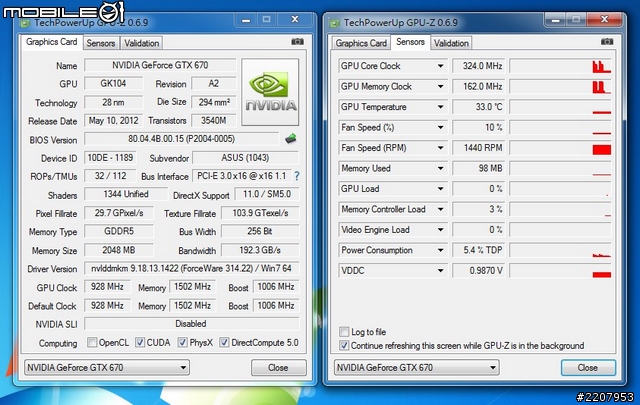Minimize the right GPU-Z Sensors window

556,20
